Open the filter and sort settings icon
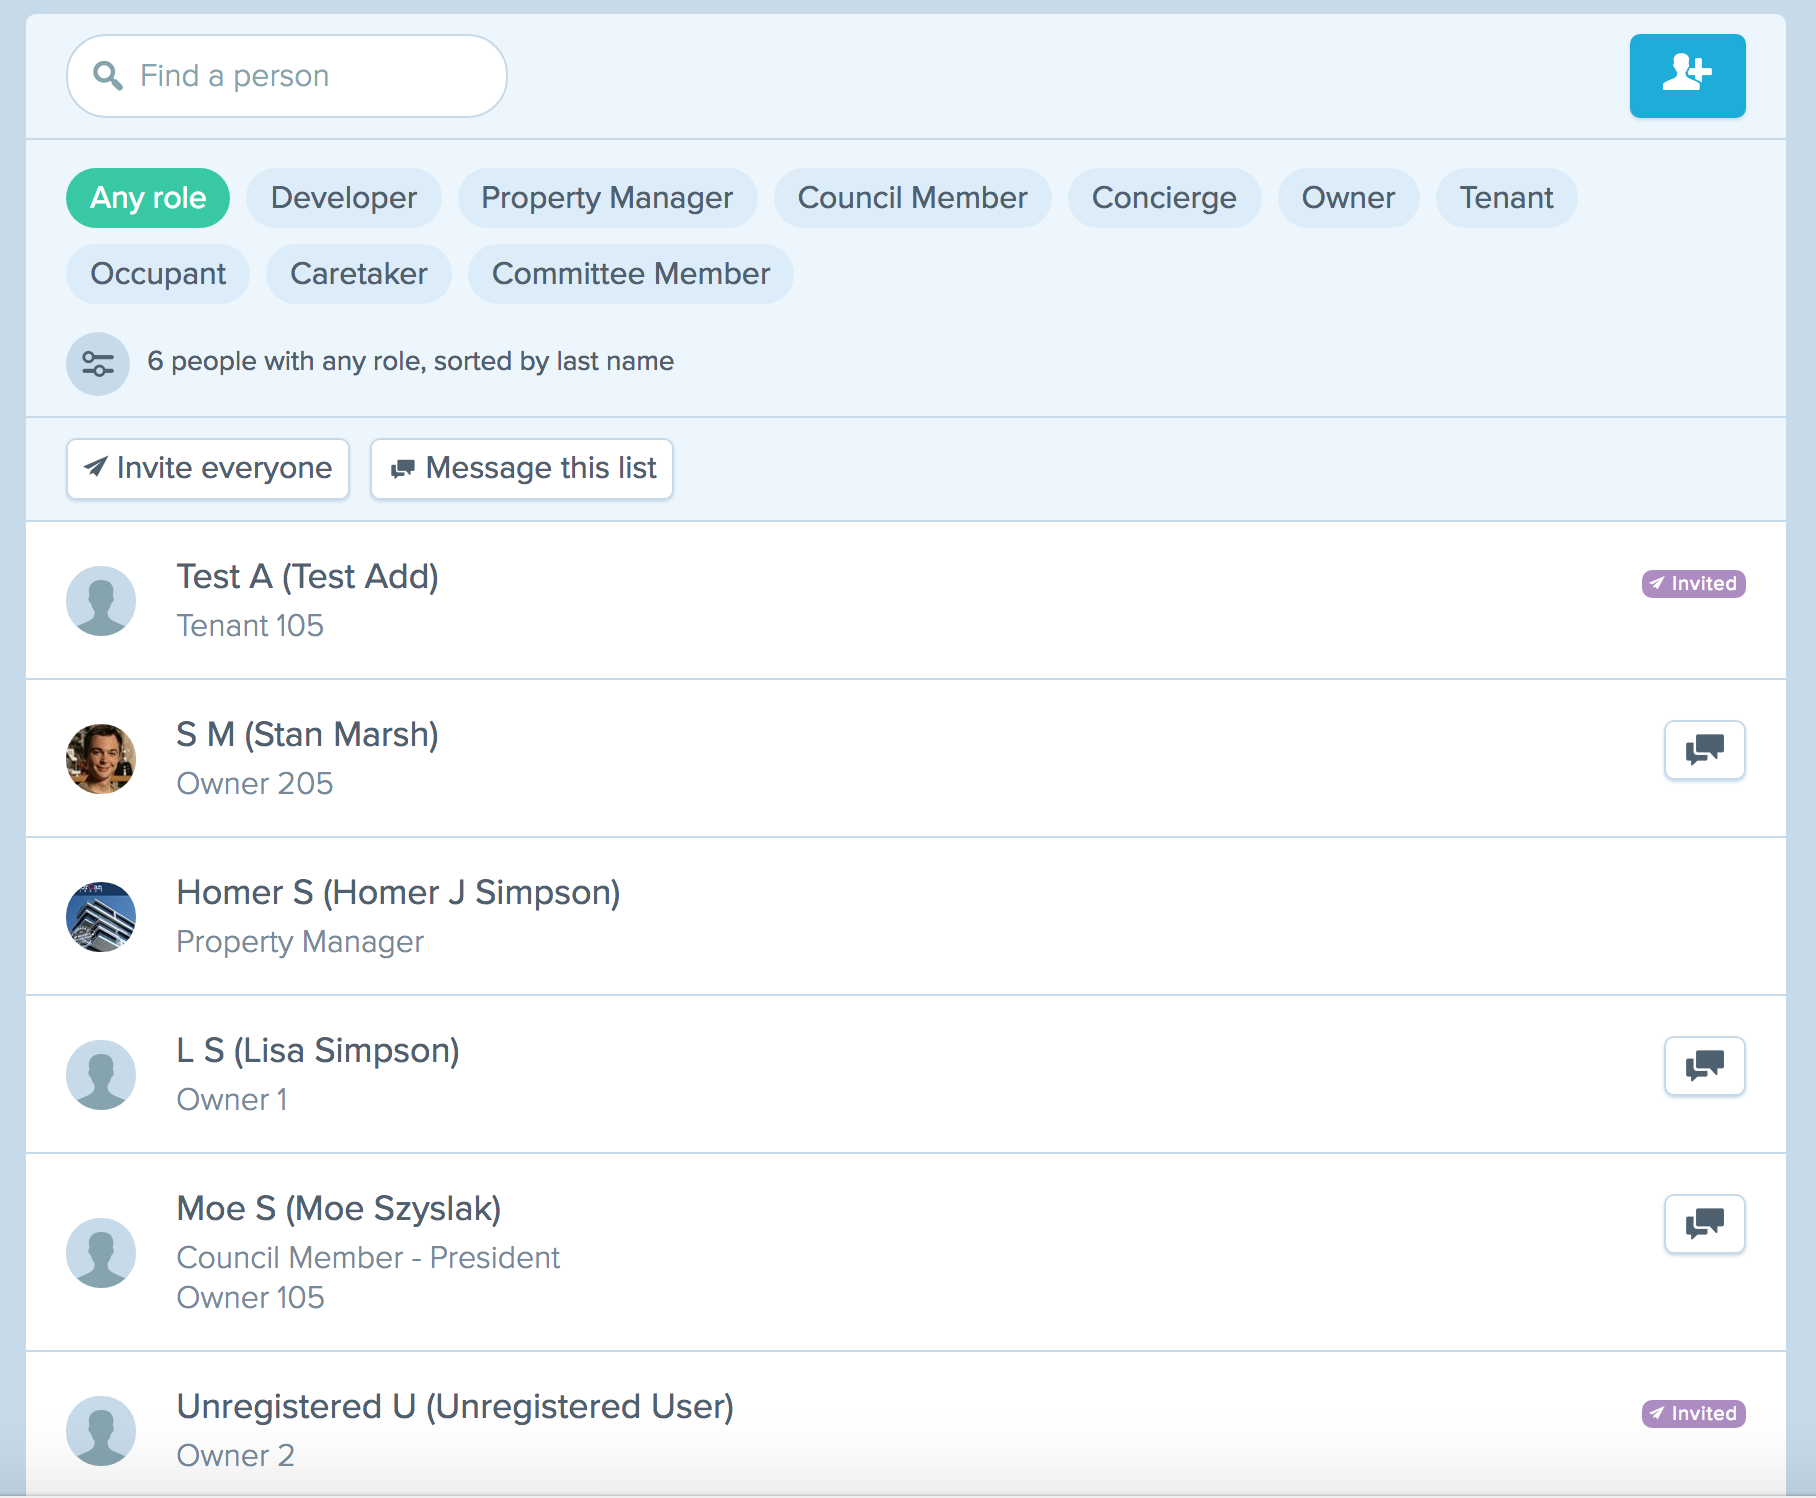 pos(98,363)
